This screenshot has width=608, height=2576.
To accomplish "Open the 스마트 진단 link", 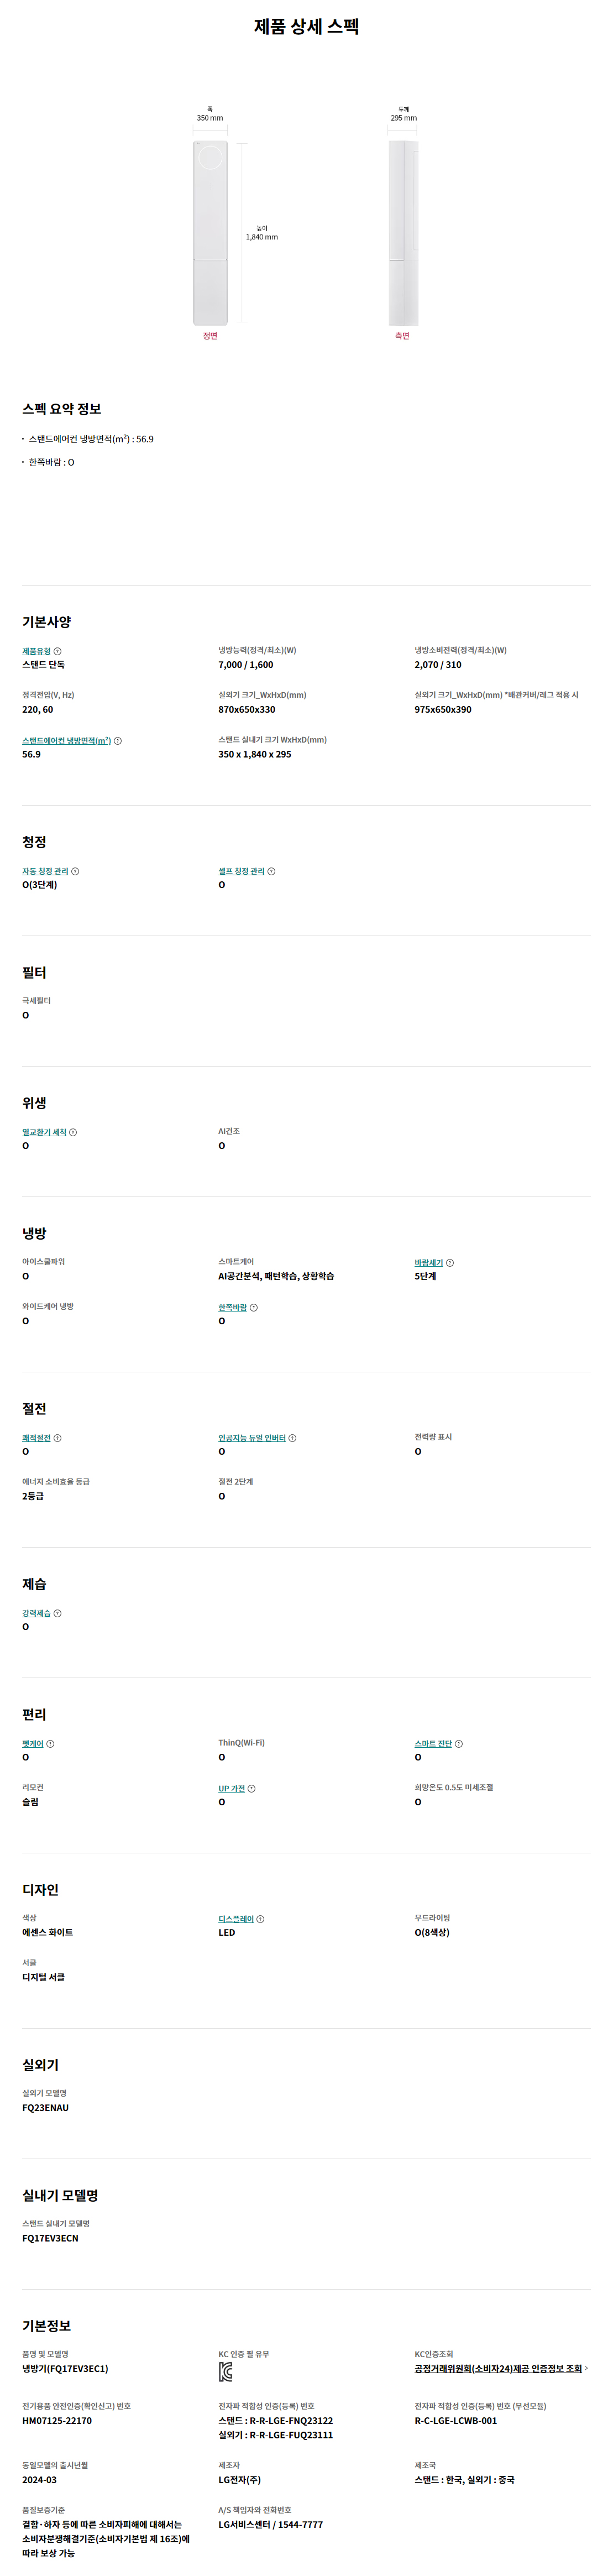I will (433, 1744).
